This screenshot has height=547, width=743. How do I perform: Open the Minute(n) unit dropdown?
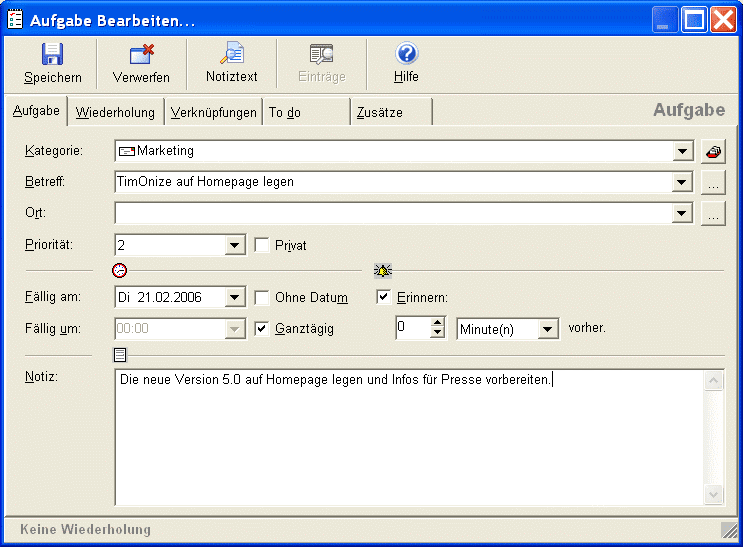[548, 329]
